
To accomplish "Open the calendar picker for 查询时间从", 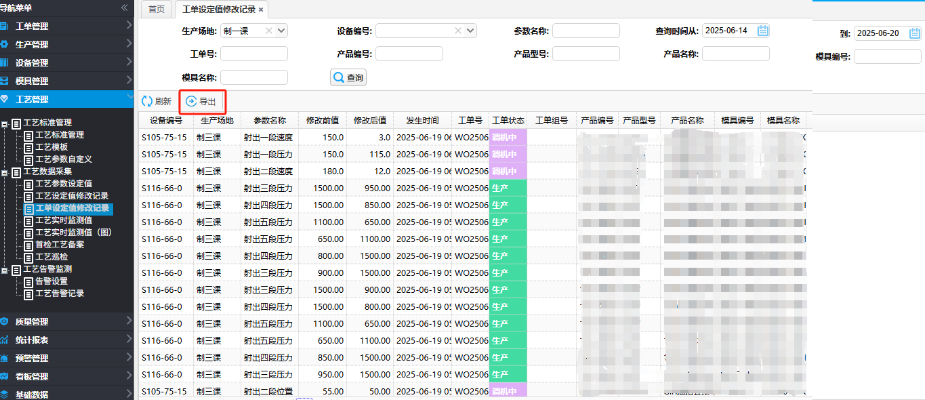I will point(763,31).
